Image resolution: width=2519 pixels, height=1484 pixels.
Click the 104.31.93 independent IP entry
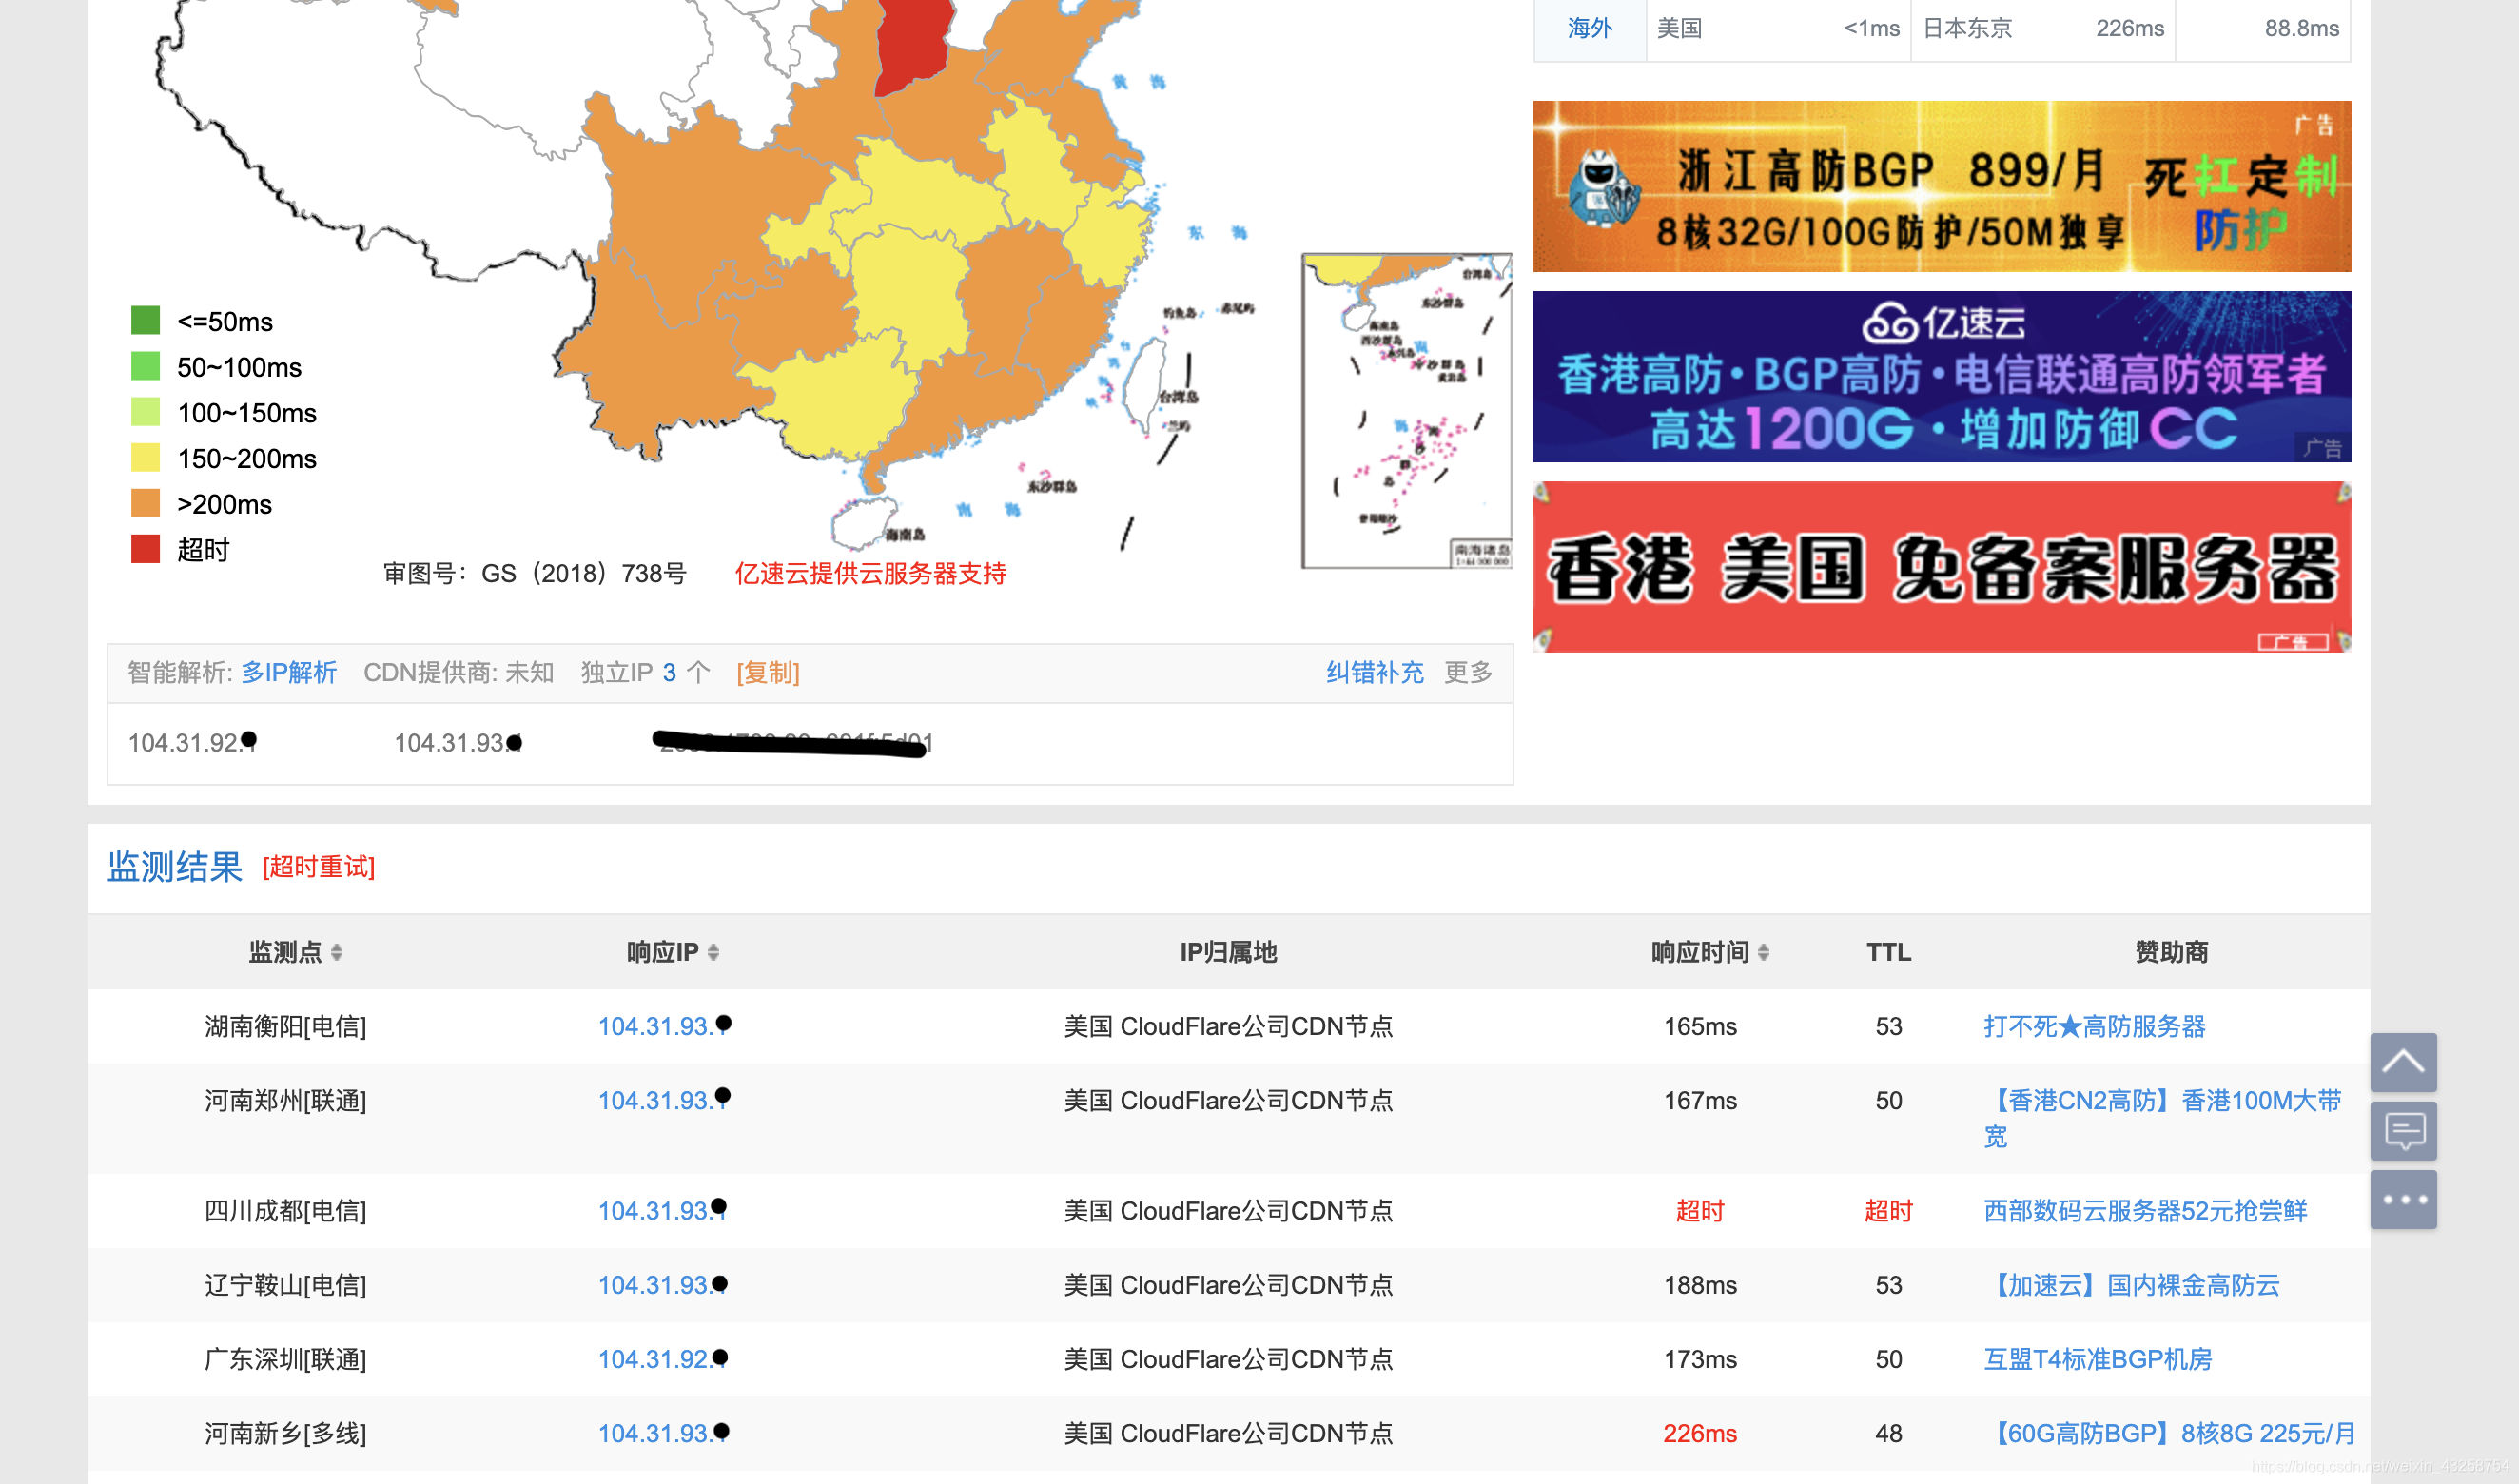click(458, 742)
